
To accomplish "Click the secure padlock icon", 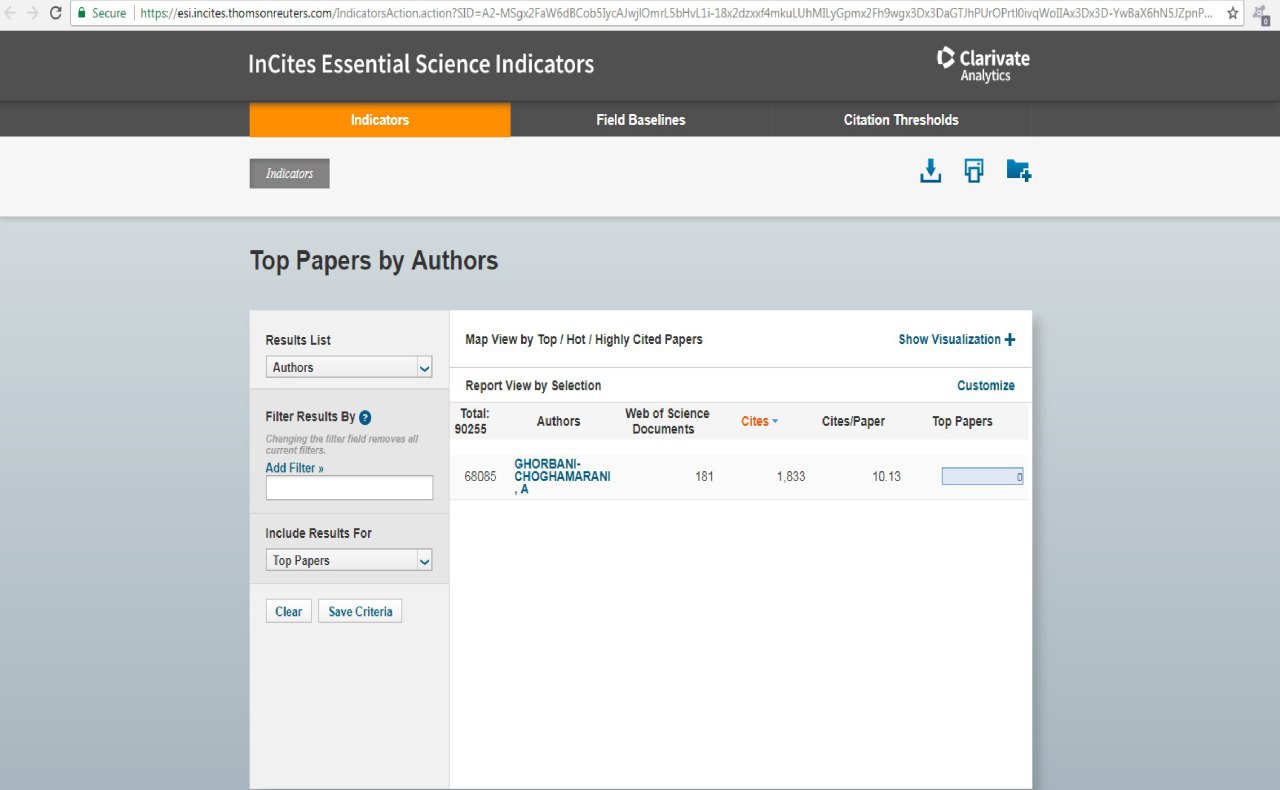I will click(82, 13).
